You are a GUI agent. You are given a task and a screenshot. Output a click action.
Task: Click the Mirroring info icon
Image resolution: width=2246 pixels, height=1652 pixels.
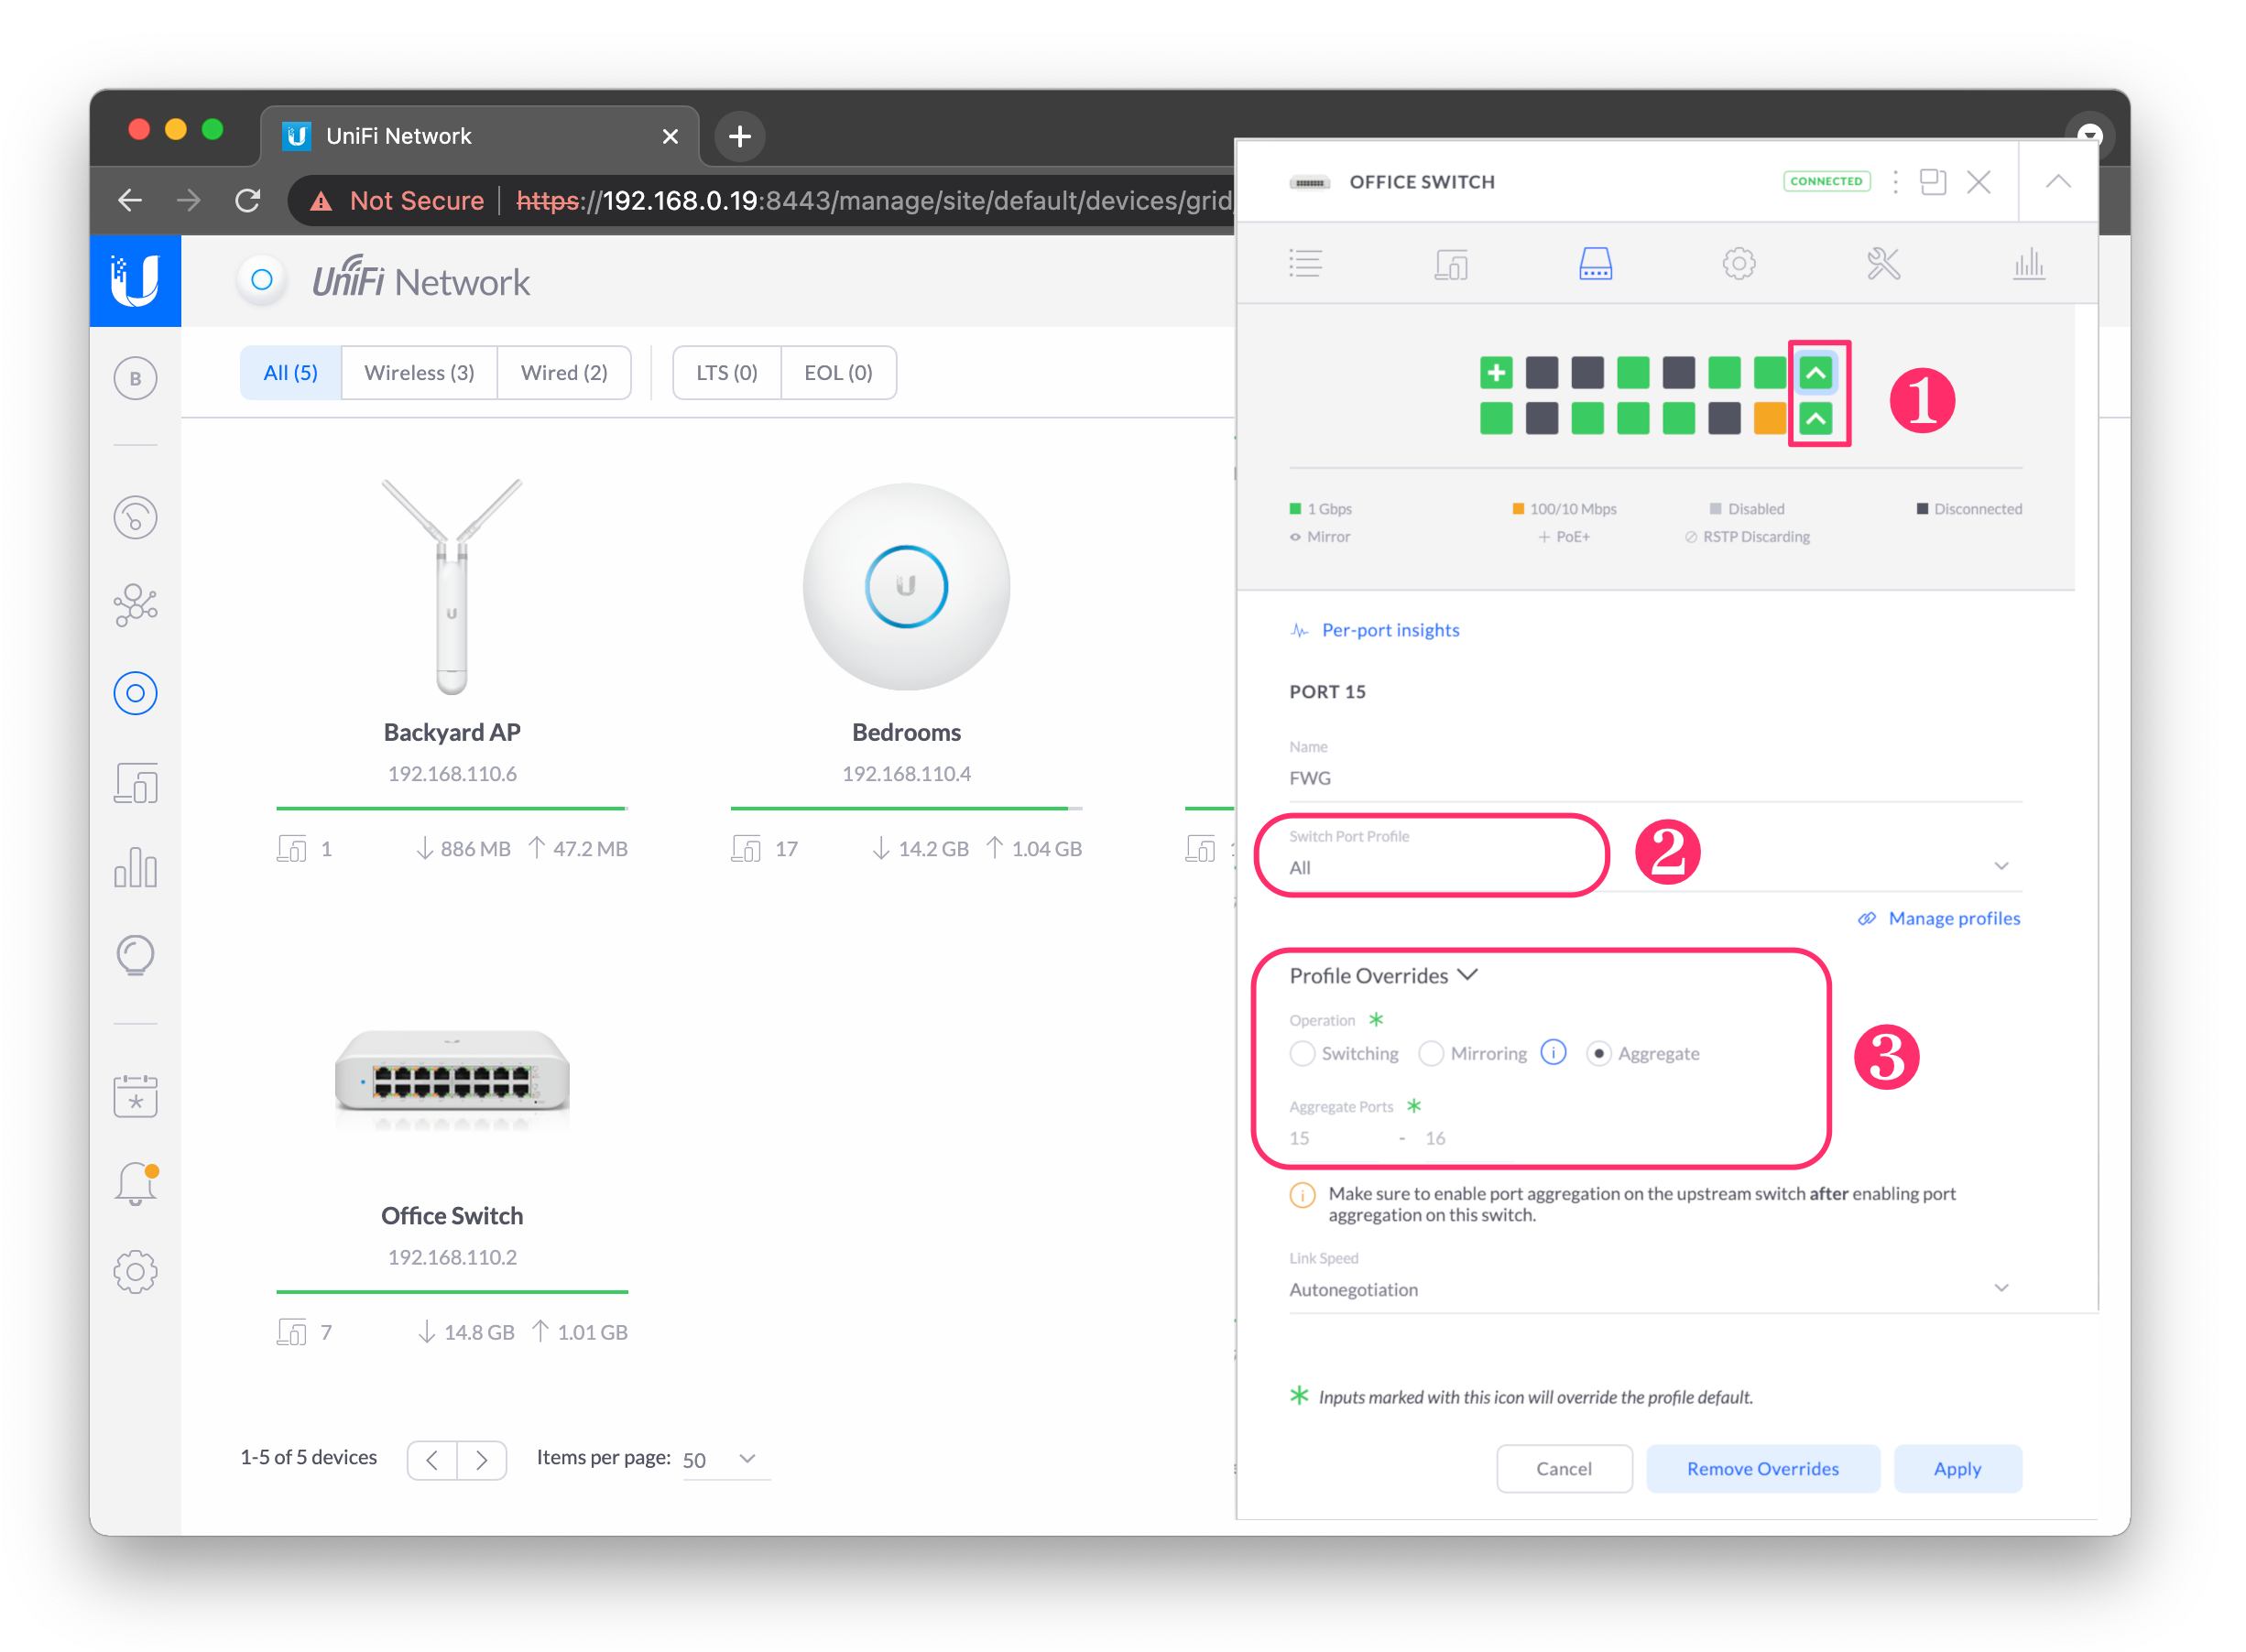tap(1553, 1052)
